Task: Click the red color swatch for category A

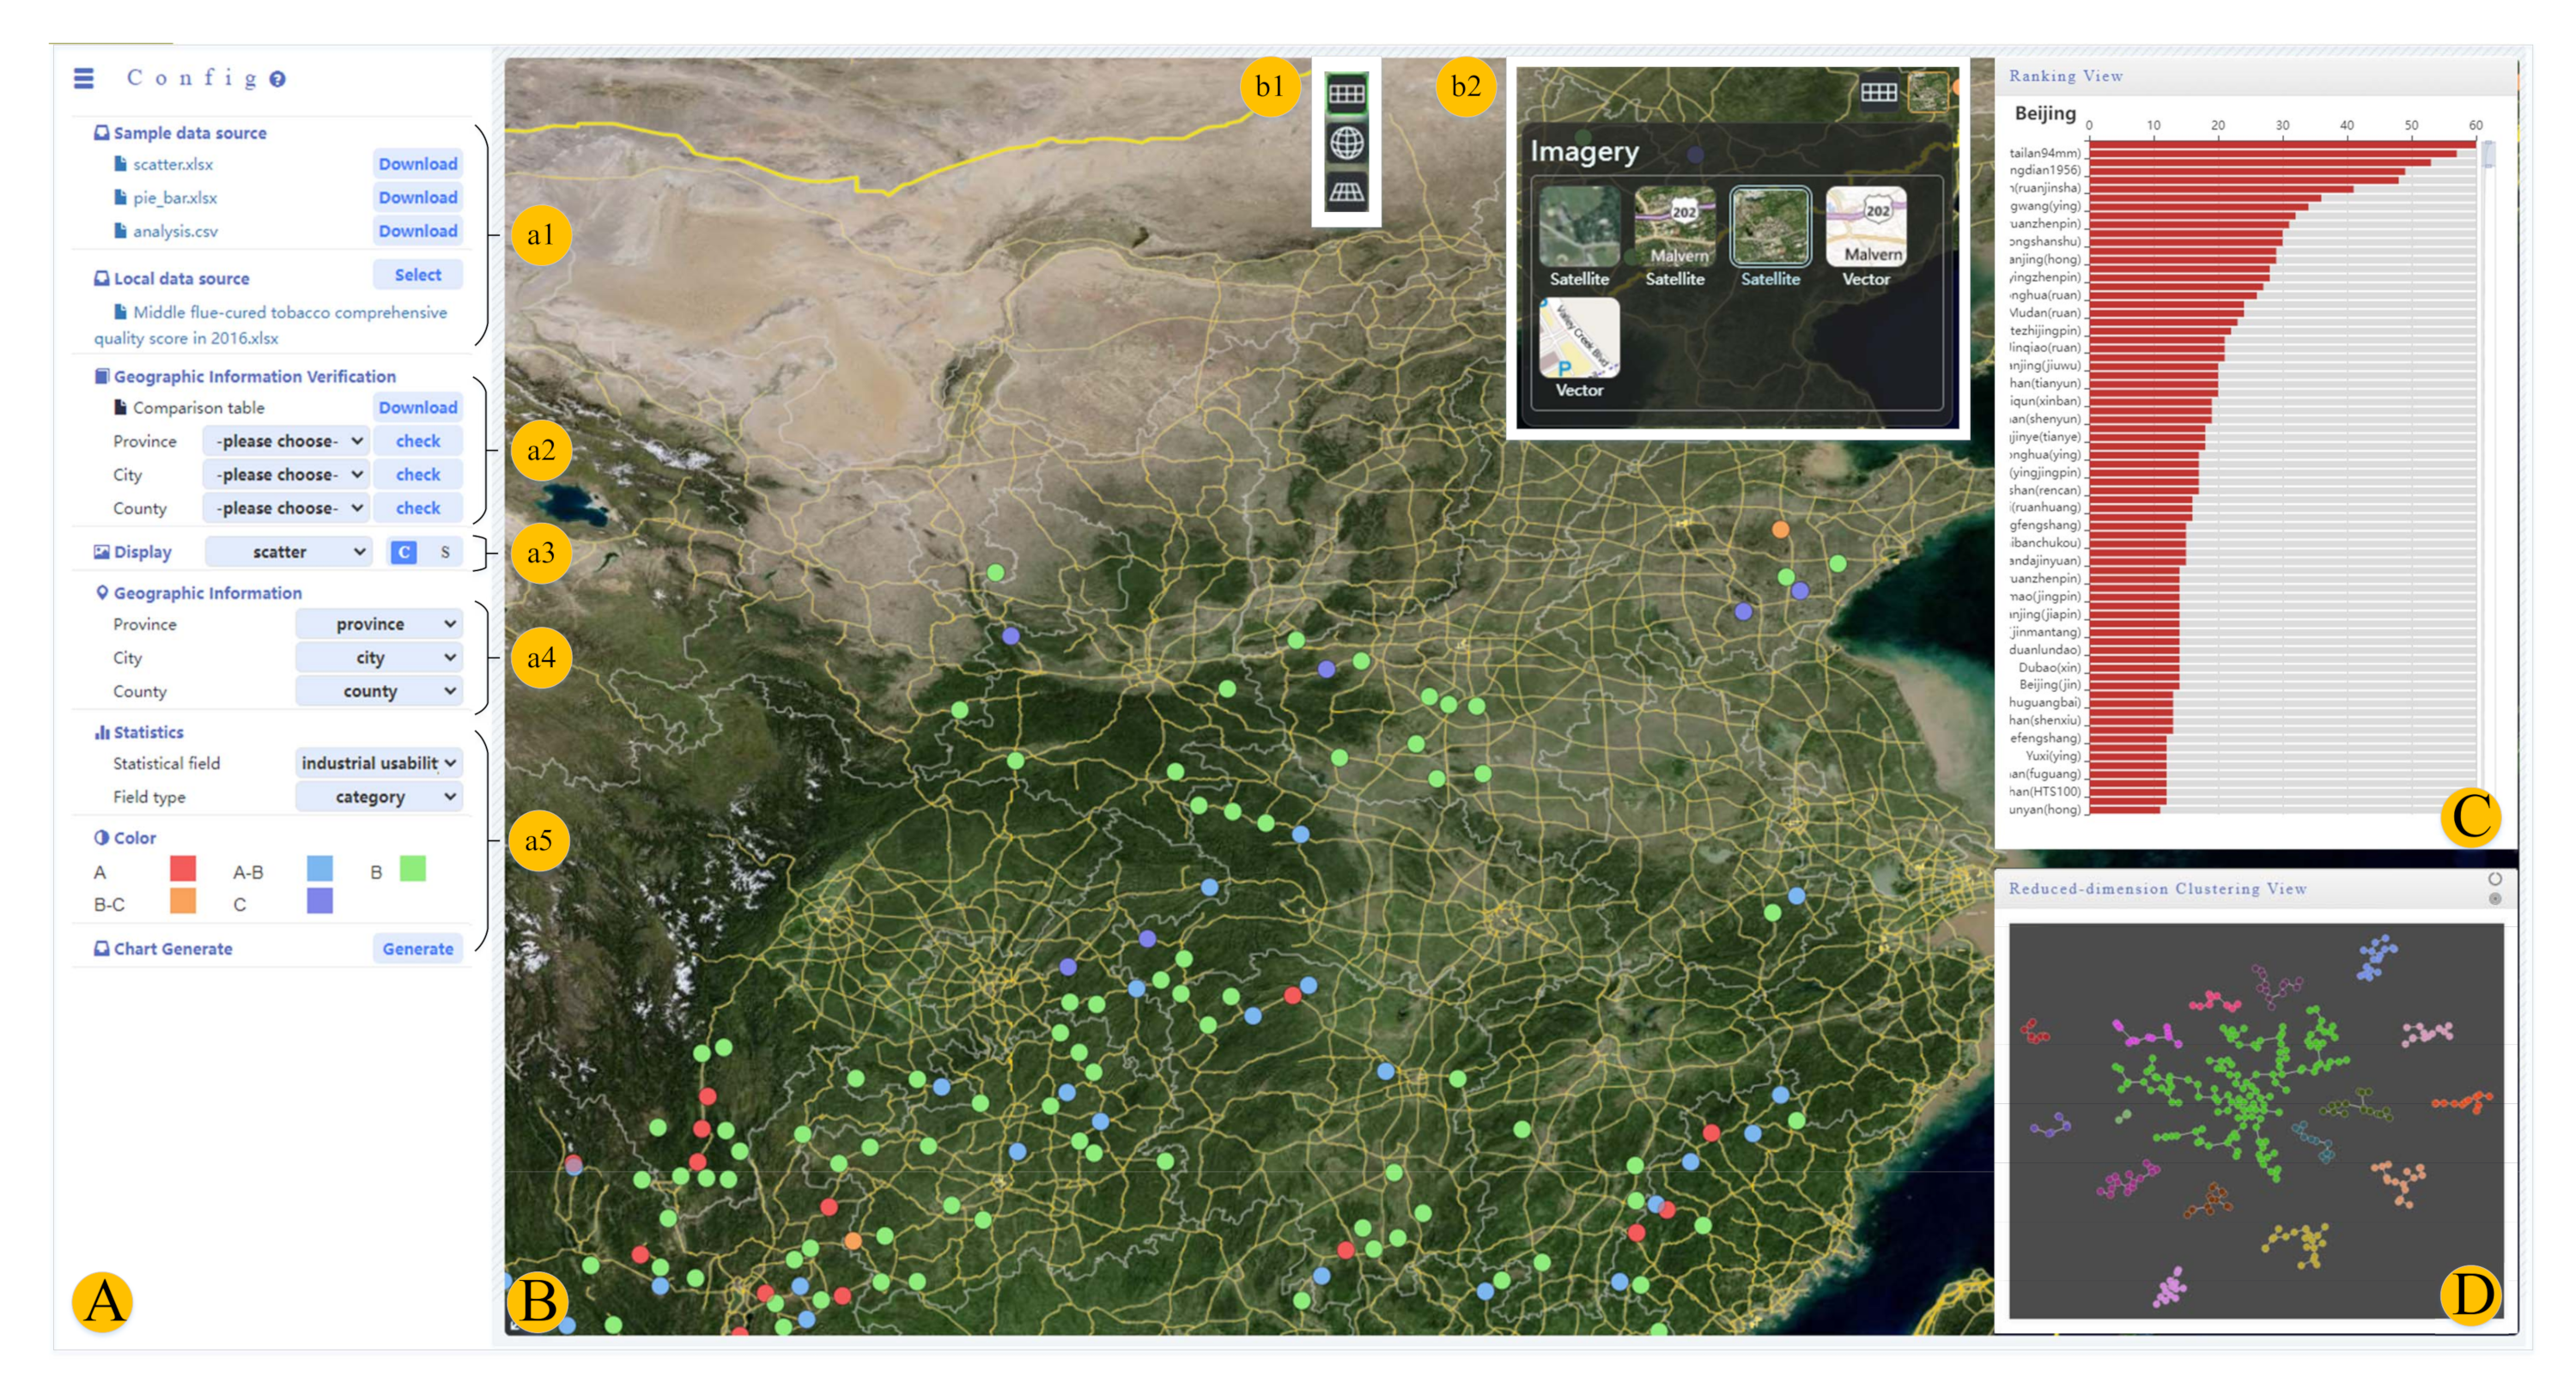Action: point(183,868)
